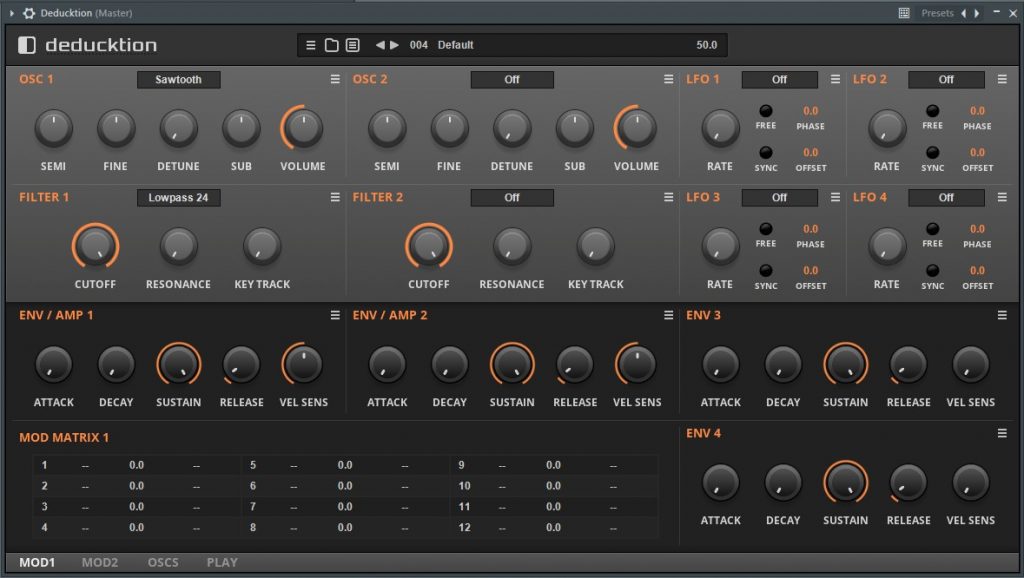Open the ENV / AMP 1 panel menu icon
This screenshot has height=578, width=1024.
tap(335, 314)
